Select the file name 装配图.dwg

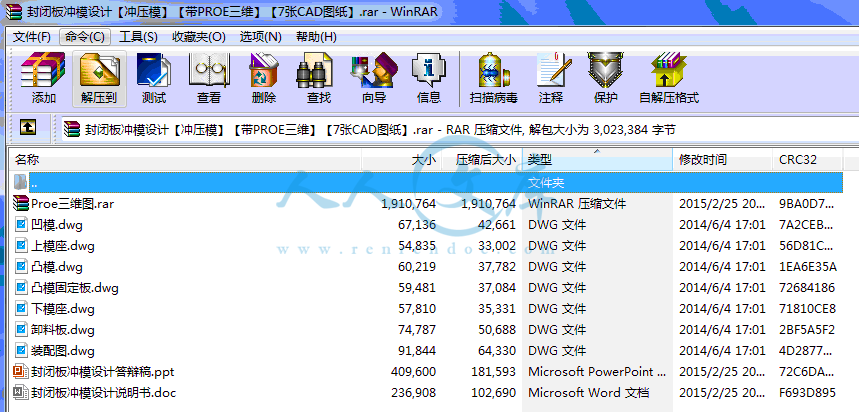click(62, 351)
